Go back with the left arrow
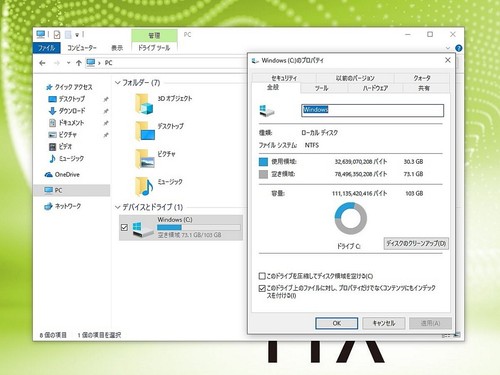500x375 pixels. [x=42, y=63]
